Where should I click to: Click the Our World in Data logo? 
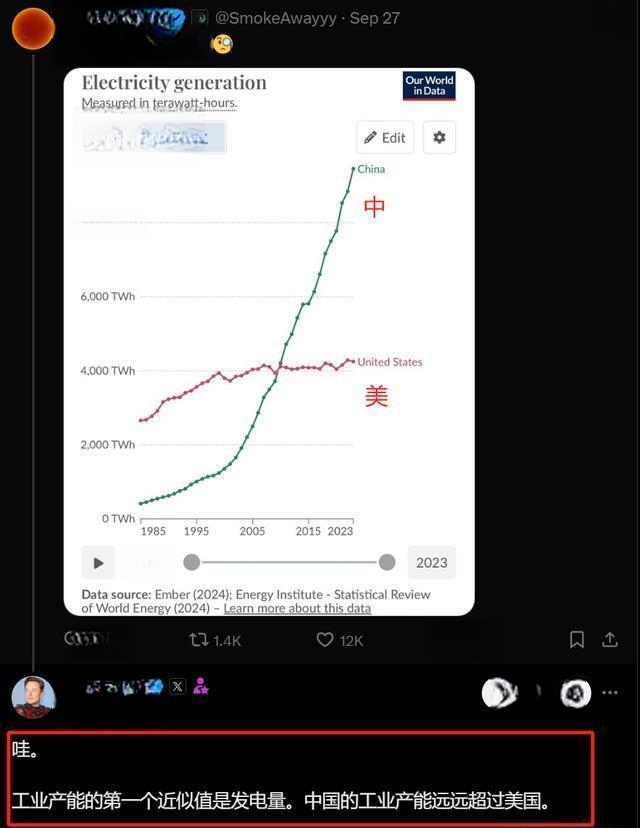pyautogui.click(x=429, y=86)
